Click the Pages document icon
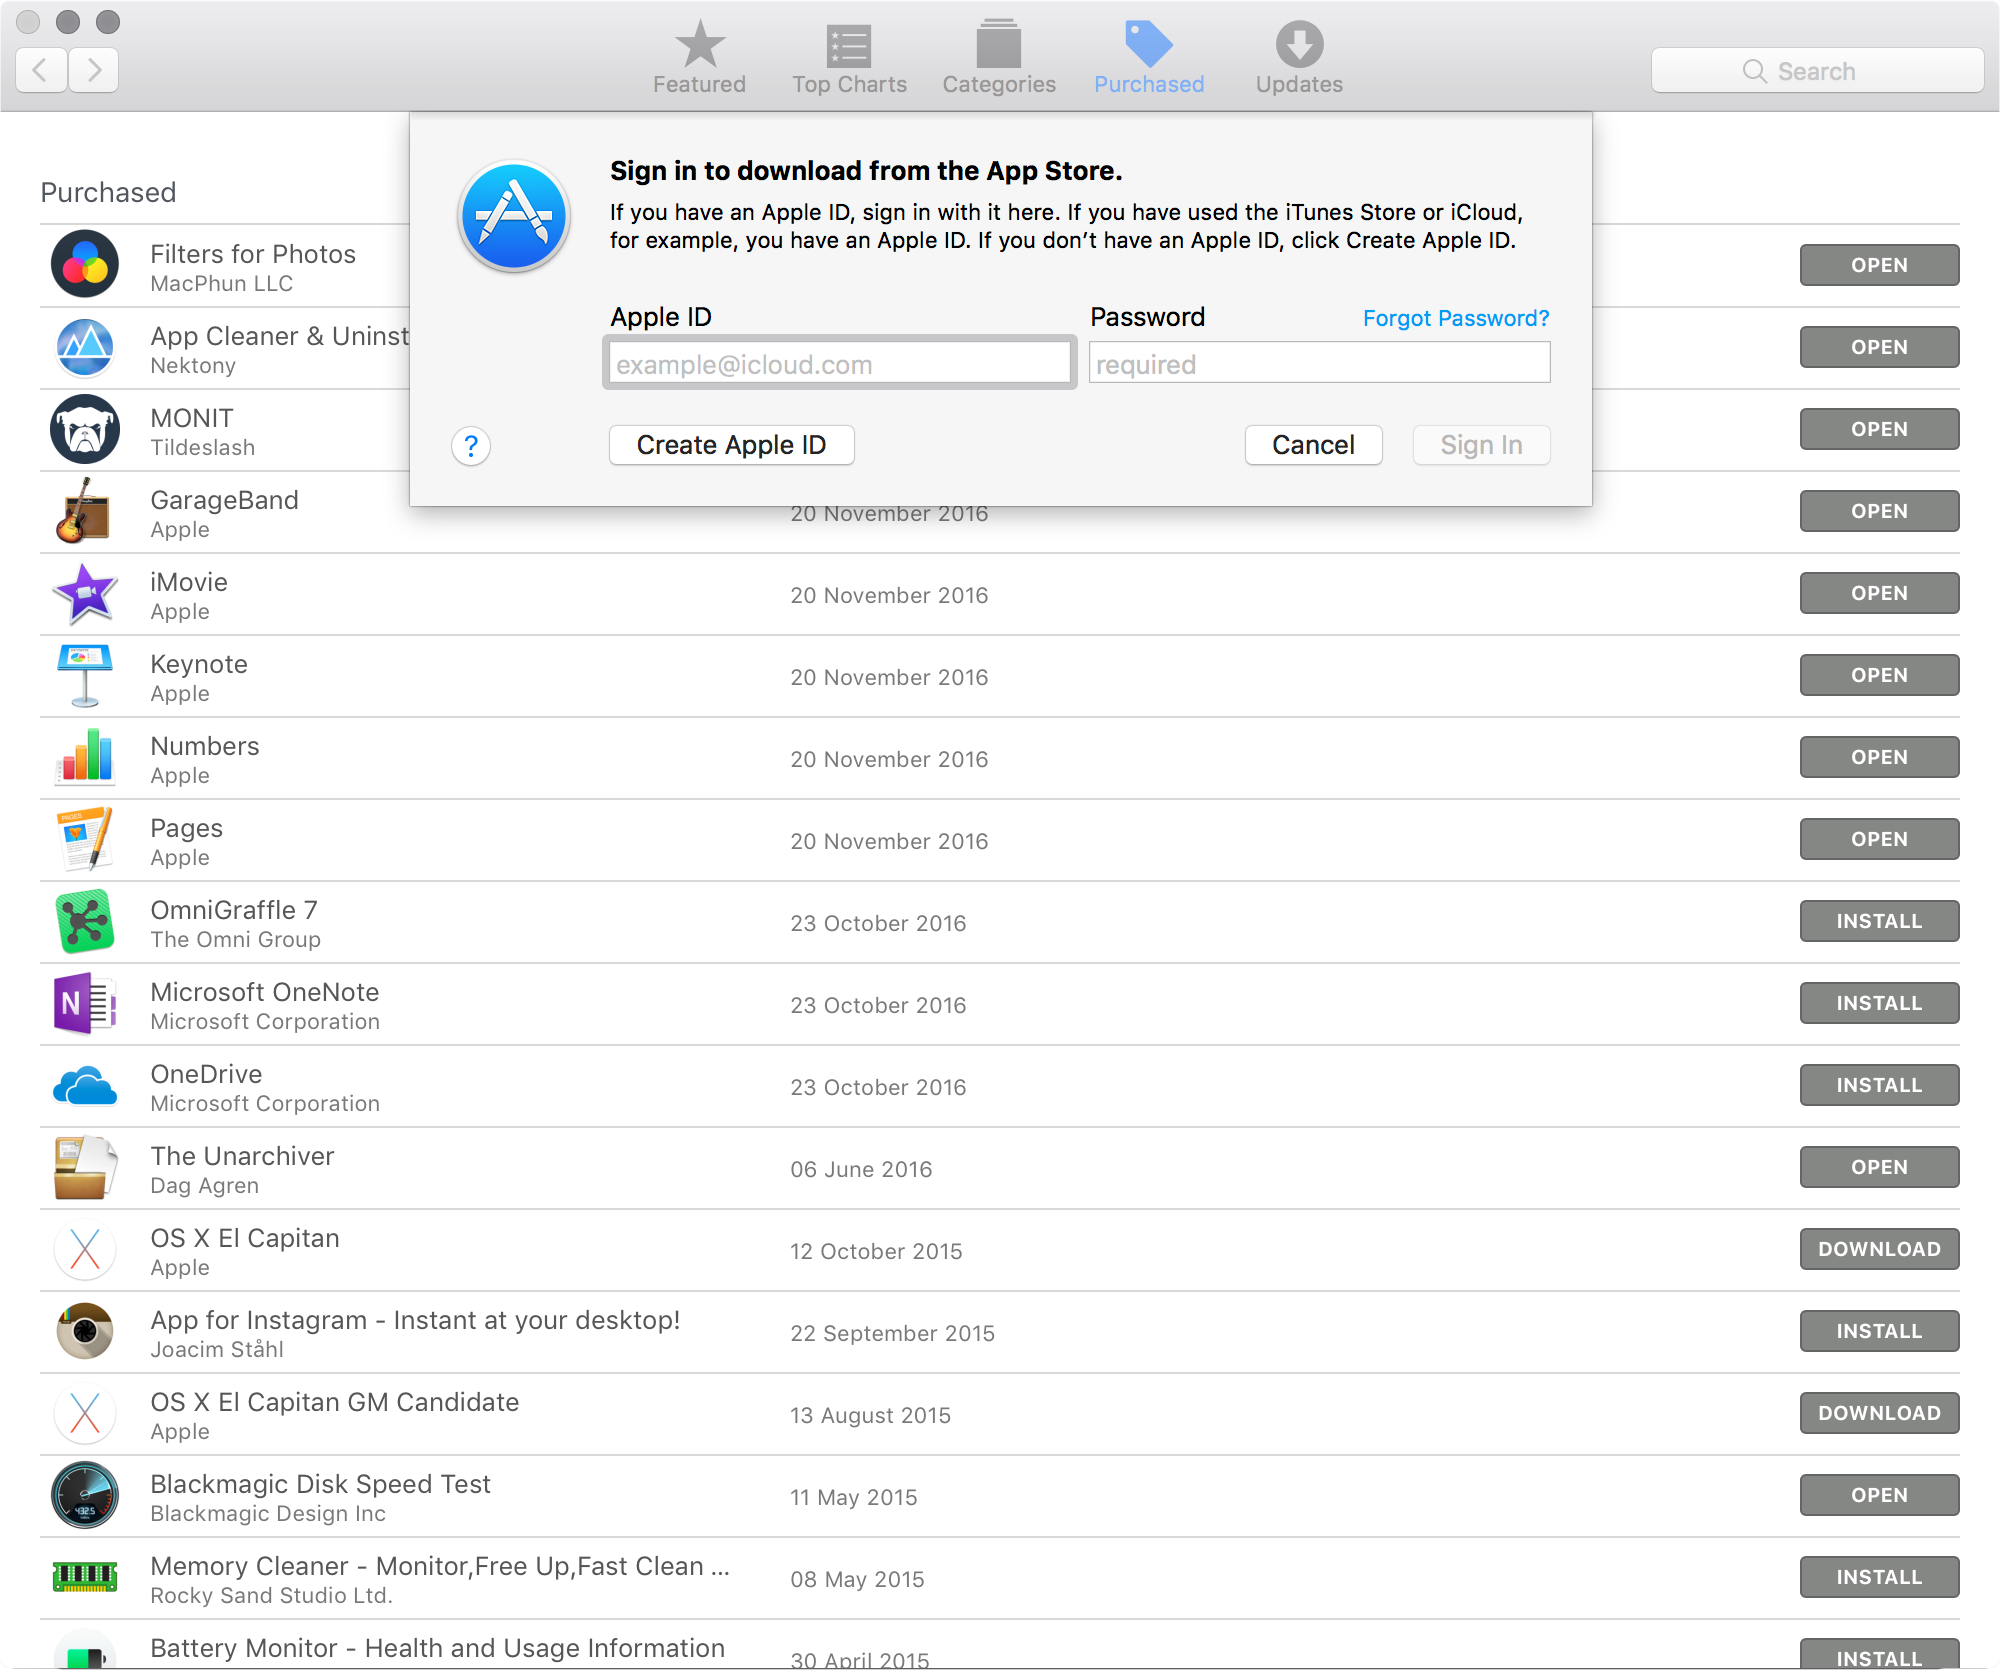Screen dimensions: 2000x1670 tap(85, 839)
